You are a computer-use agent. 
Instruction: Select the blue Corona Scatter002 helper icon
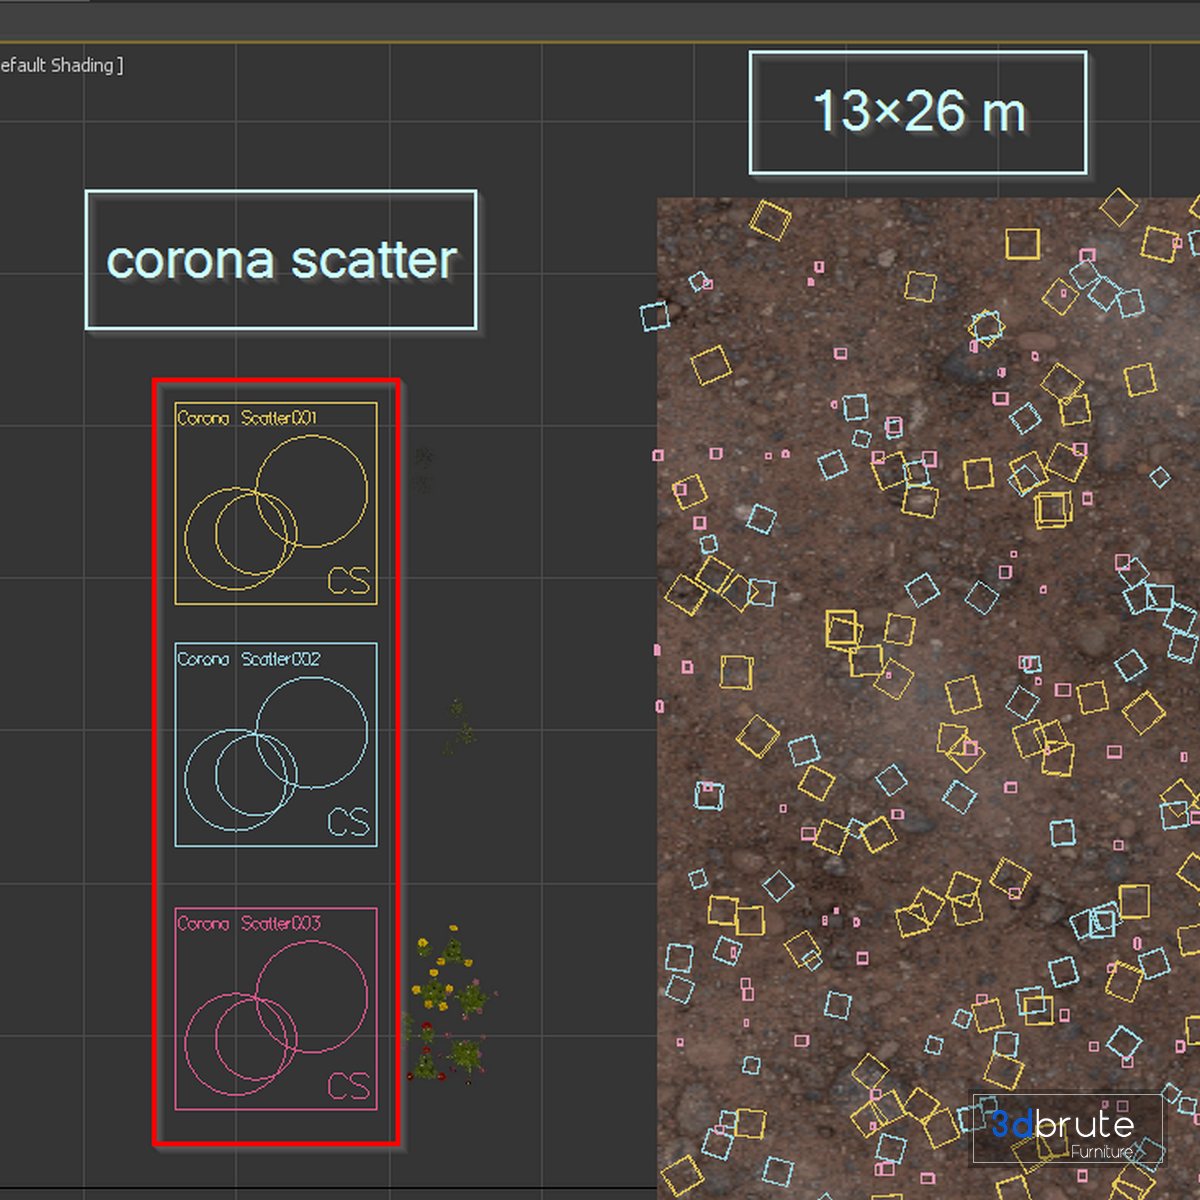tap(276, 745)
